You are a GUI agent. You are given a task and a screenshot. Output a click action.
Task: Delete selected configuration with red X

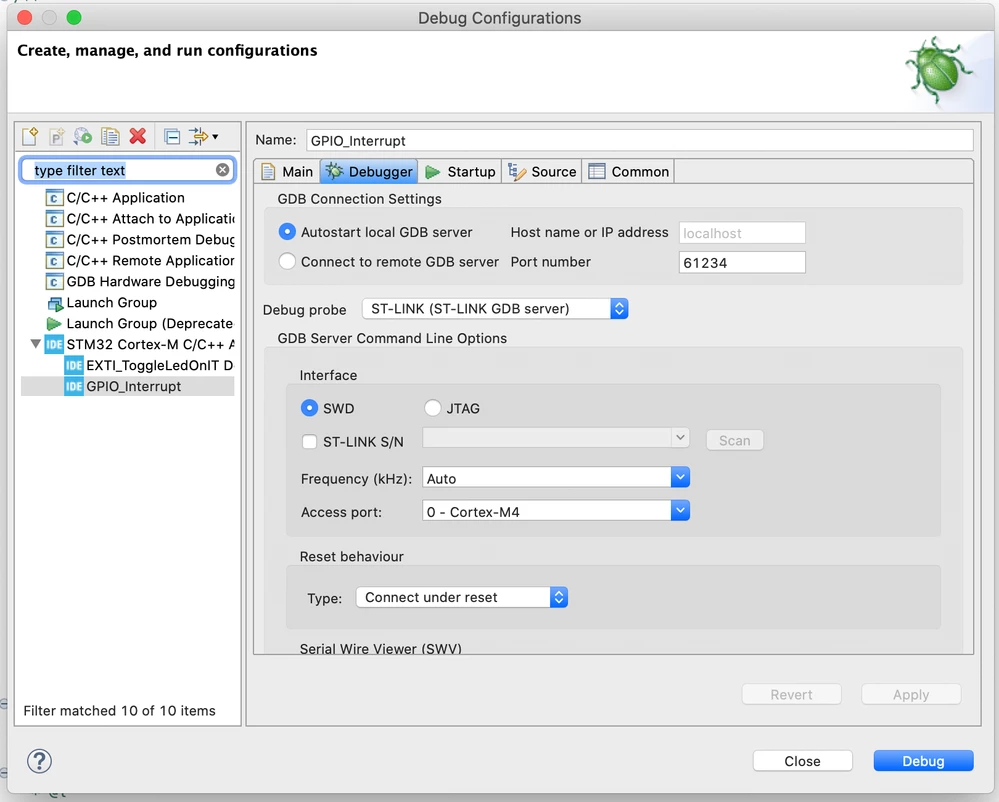[138, 136]
